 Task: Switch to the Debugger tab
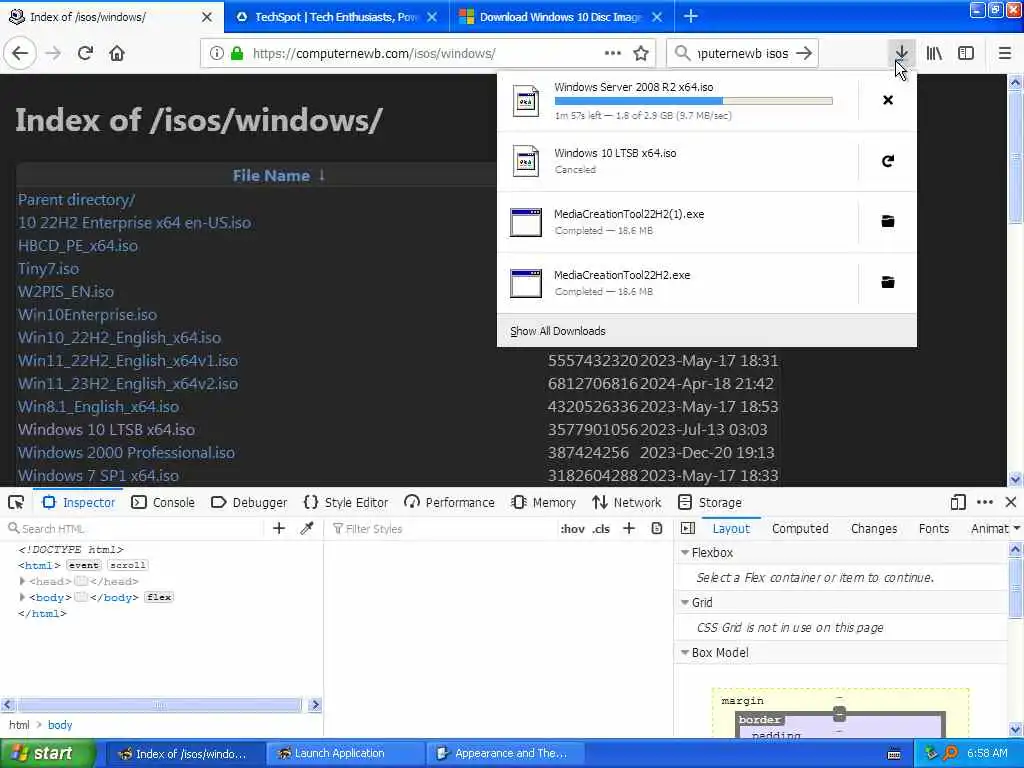pyautogui.click(x=249, y=502)
